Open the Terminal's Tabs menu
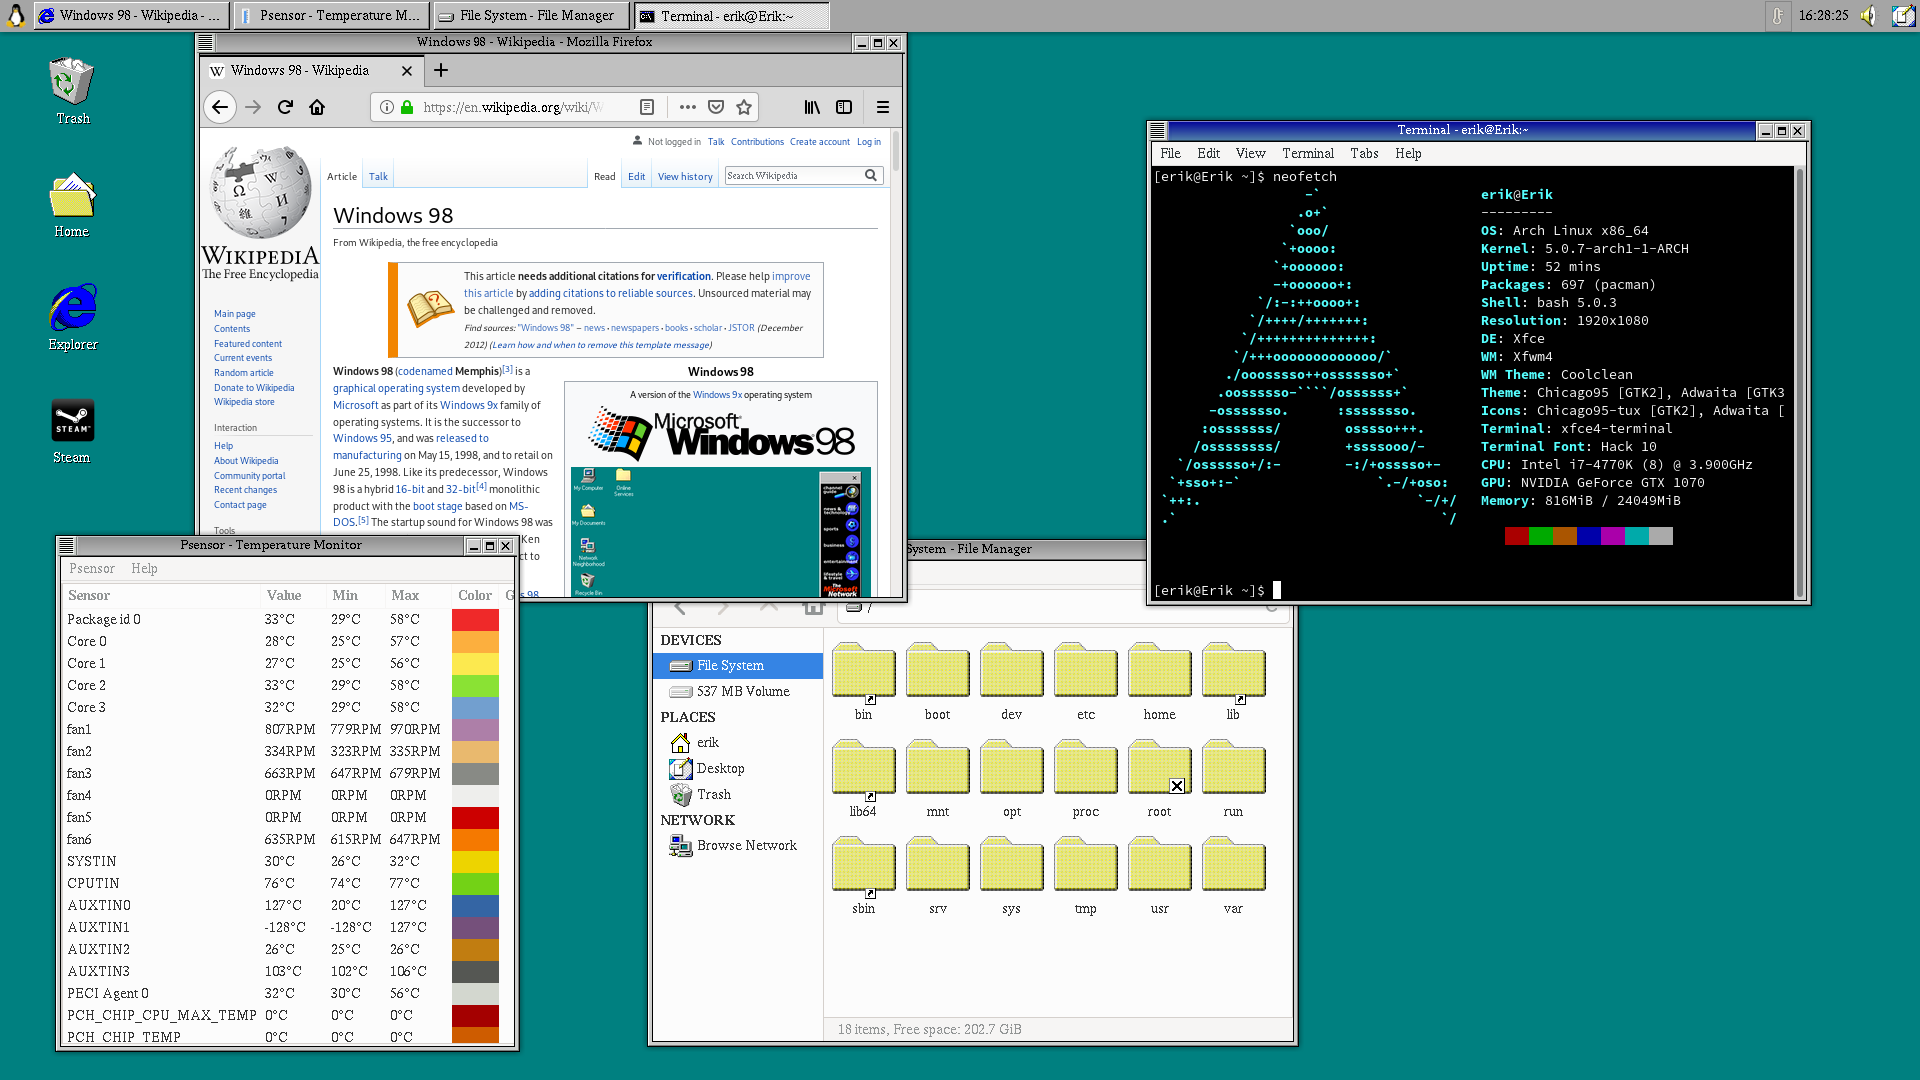The width and height of the screenshot is (1920, 1080). click(x=1363, y=153)
